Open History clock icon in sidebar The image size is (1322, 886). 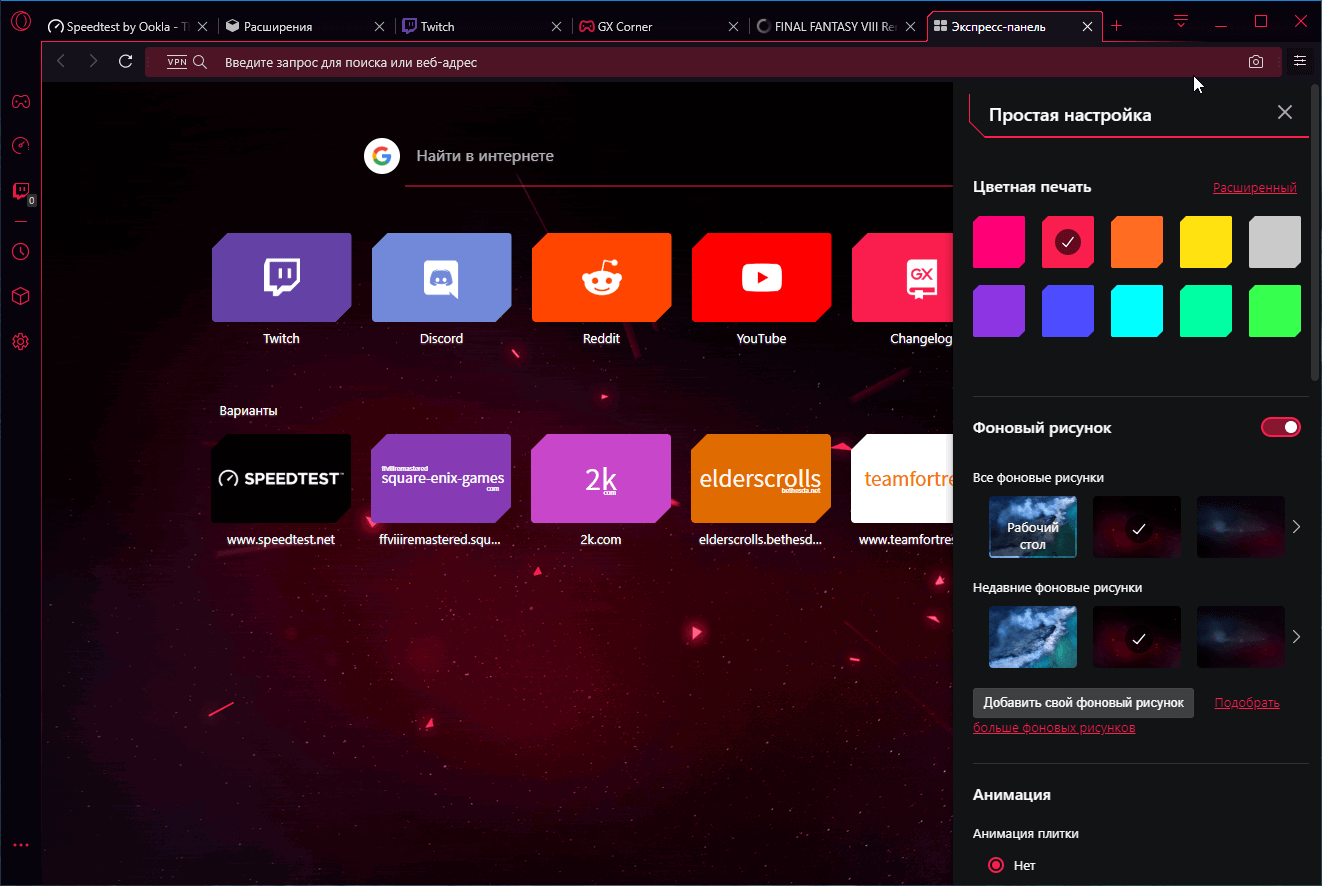pyautogui.click(x=20, y=251)
